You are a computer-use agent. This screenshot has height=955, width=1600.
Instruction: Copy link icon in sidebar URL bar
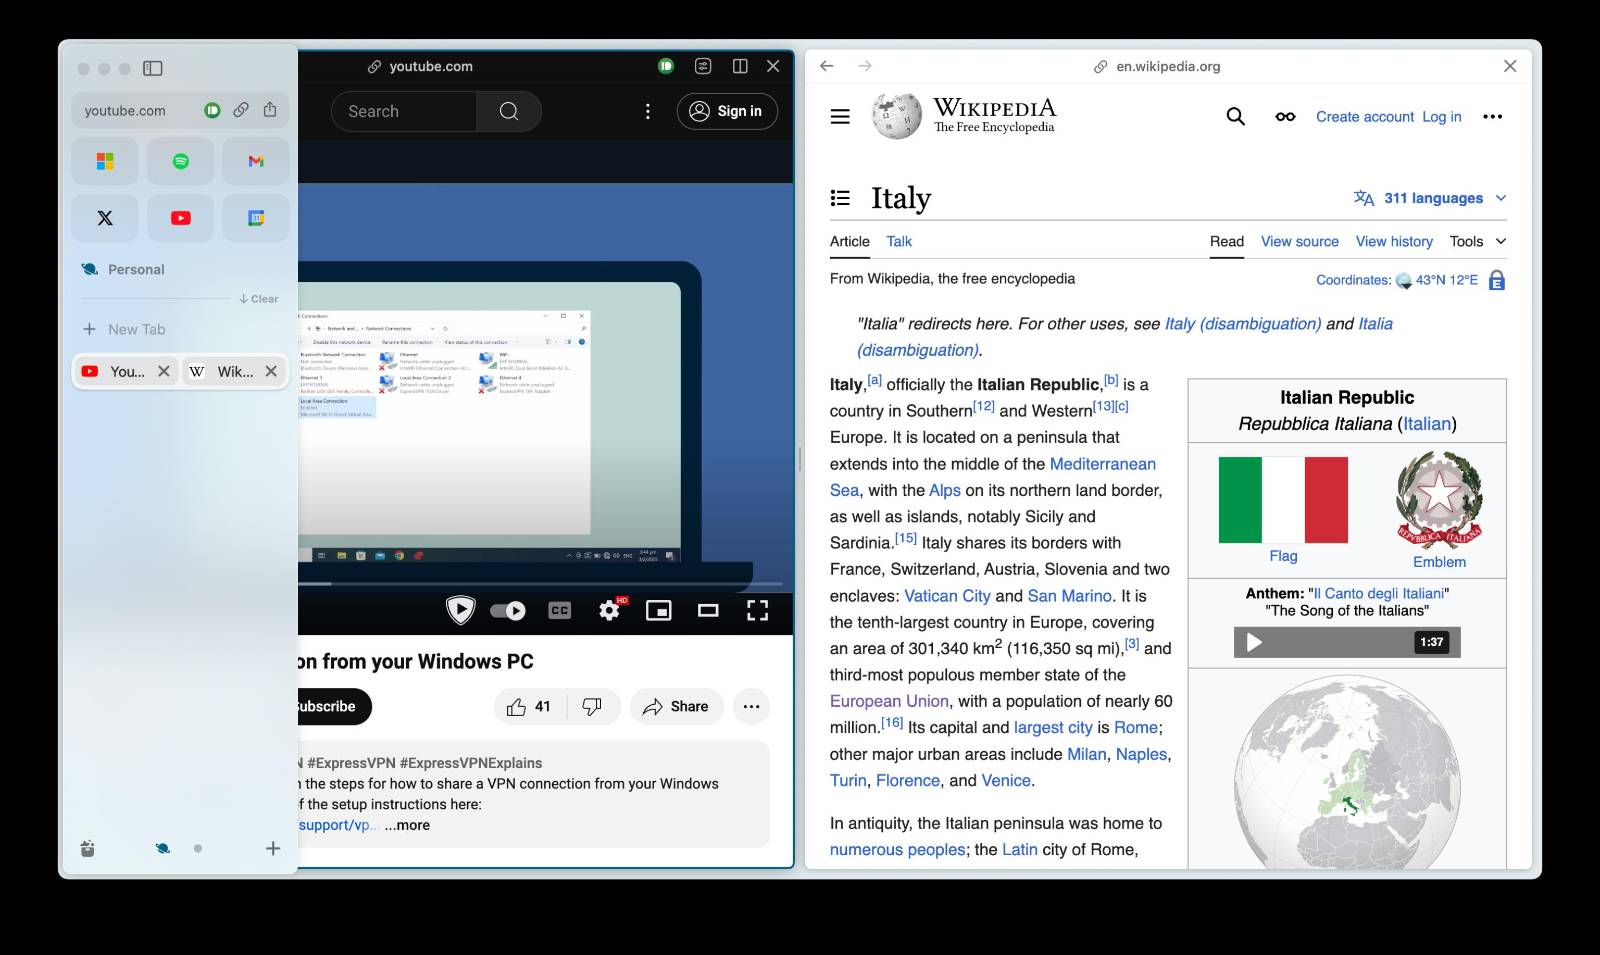click(241, 110)
